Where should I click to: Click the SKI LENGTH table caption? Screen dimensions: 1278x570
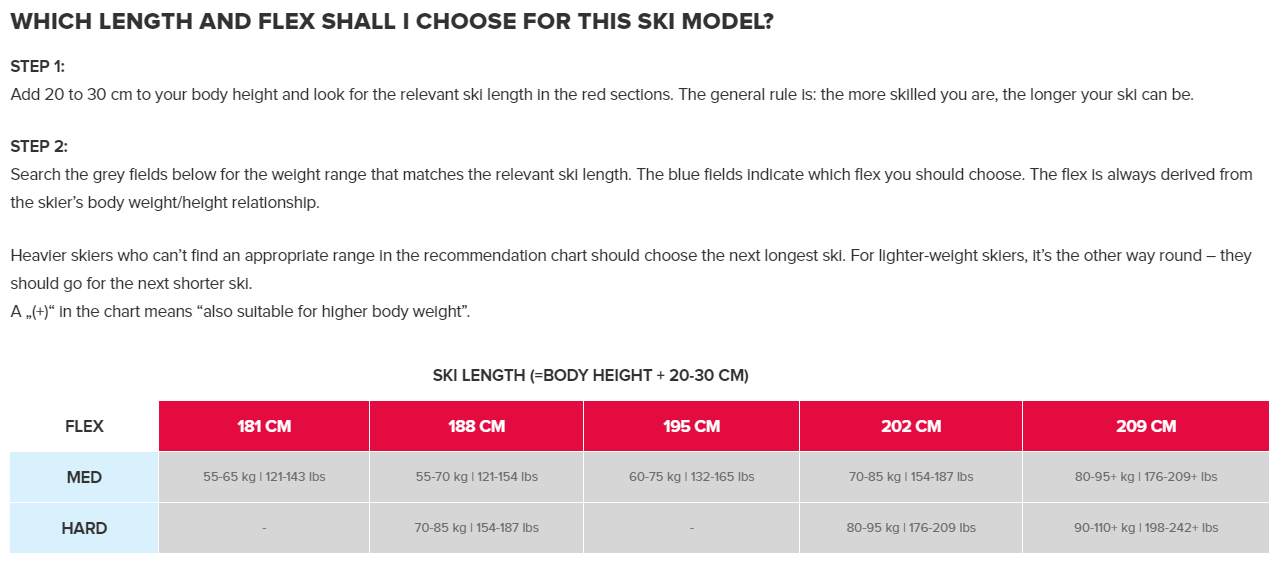590,375
